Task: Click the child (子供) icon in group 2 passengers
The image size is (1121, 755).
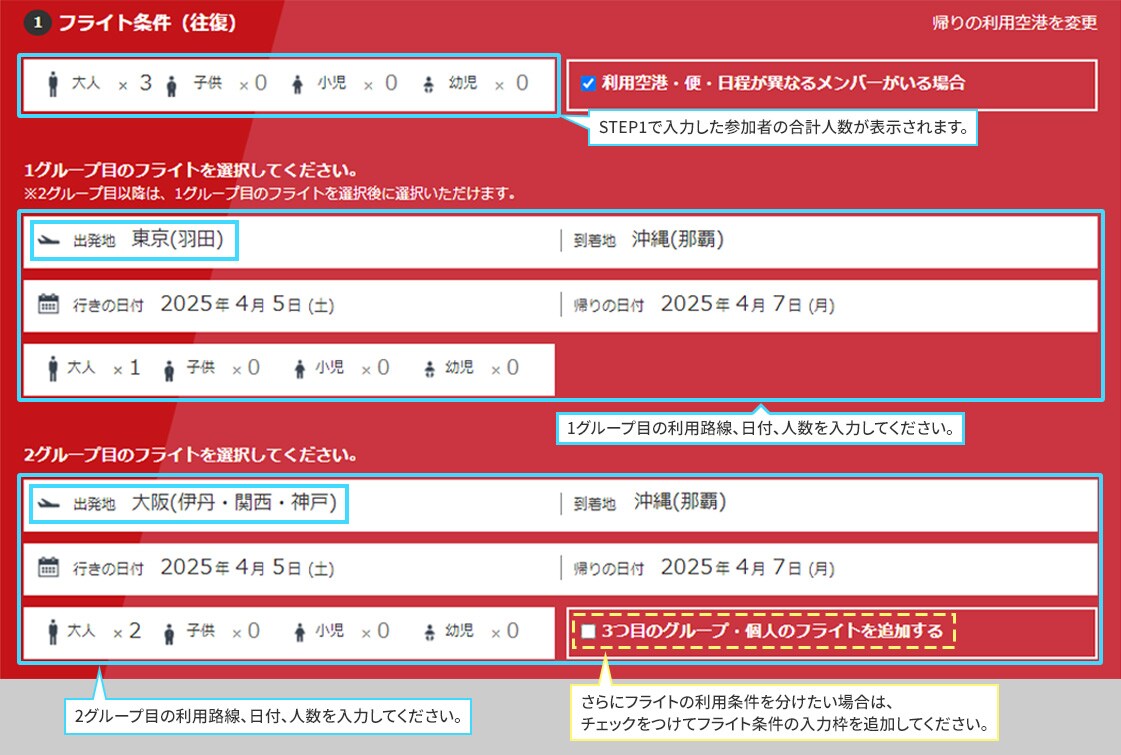Action: click(168, 632)
